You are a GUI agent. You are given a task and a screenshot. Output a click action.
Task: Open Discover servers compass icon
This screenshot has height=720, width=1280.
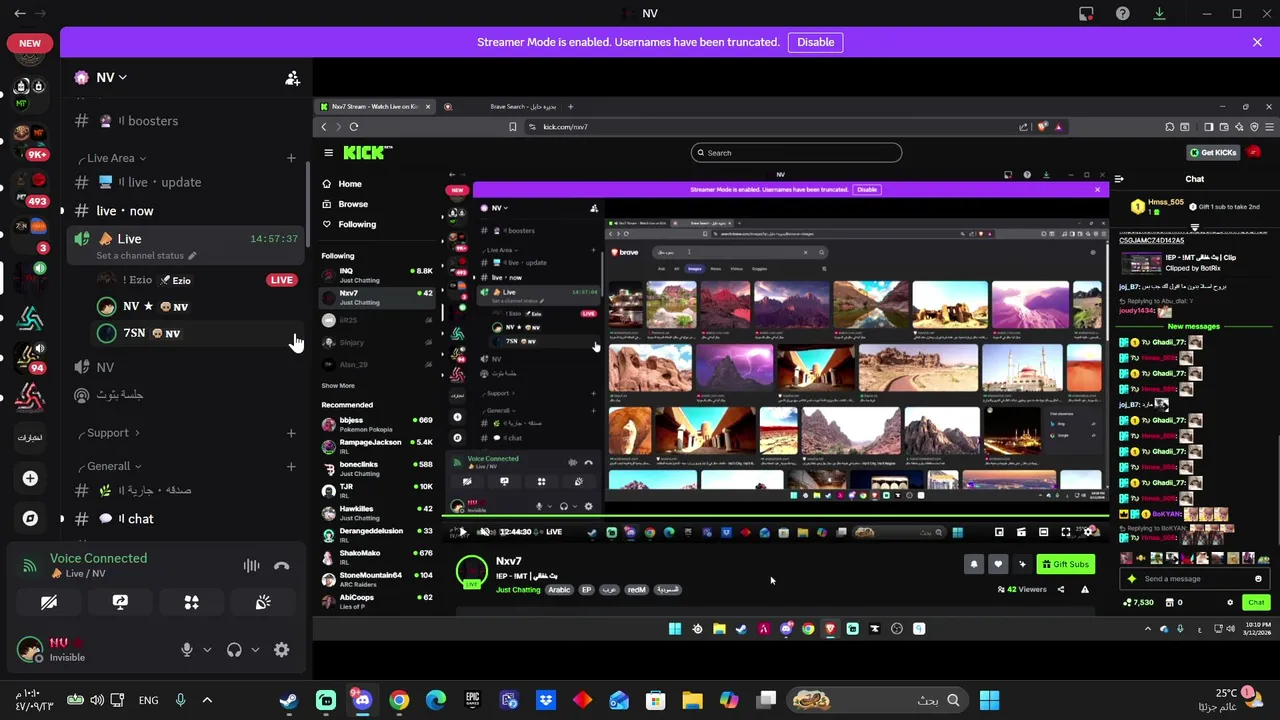[x=30, y=518]
